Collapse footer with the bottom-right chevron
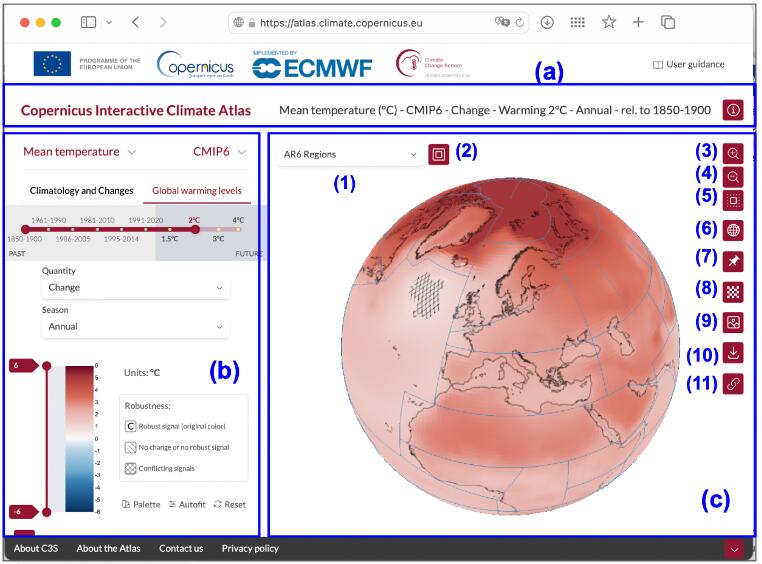 [734, 549]
